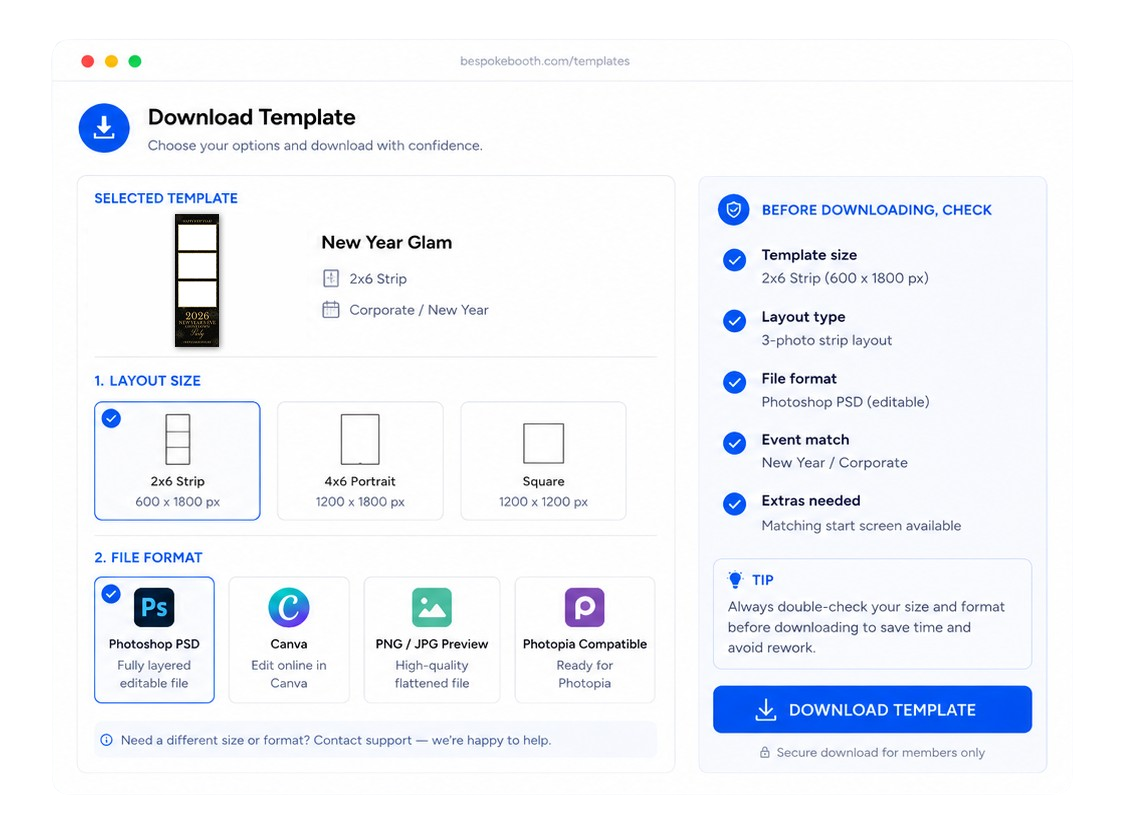Click the SELECTED TEMPLATE heading
This screenshot has height=828, width=1139.
click(x=166, y=198)
